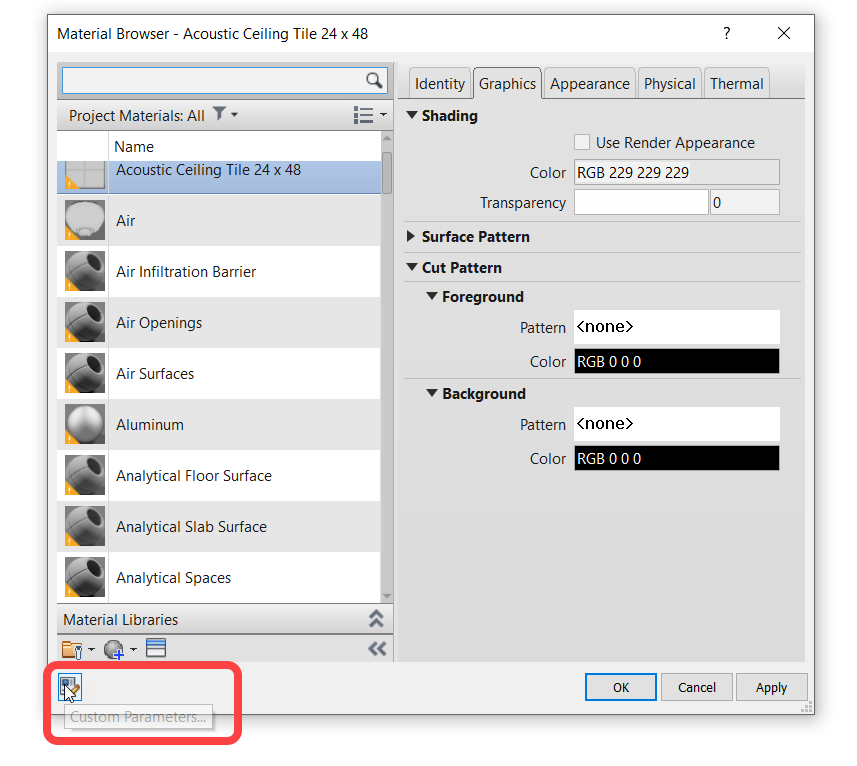Screen dimensions: 857x766
Task: Click the Shading color RGB 229 229 229
Action: coord(677,173)
